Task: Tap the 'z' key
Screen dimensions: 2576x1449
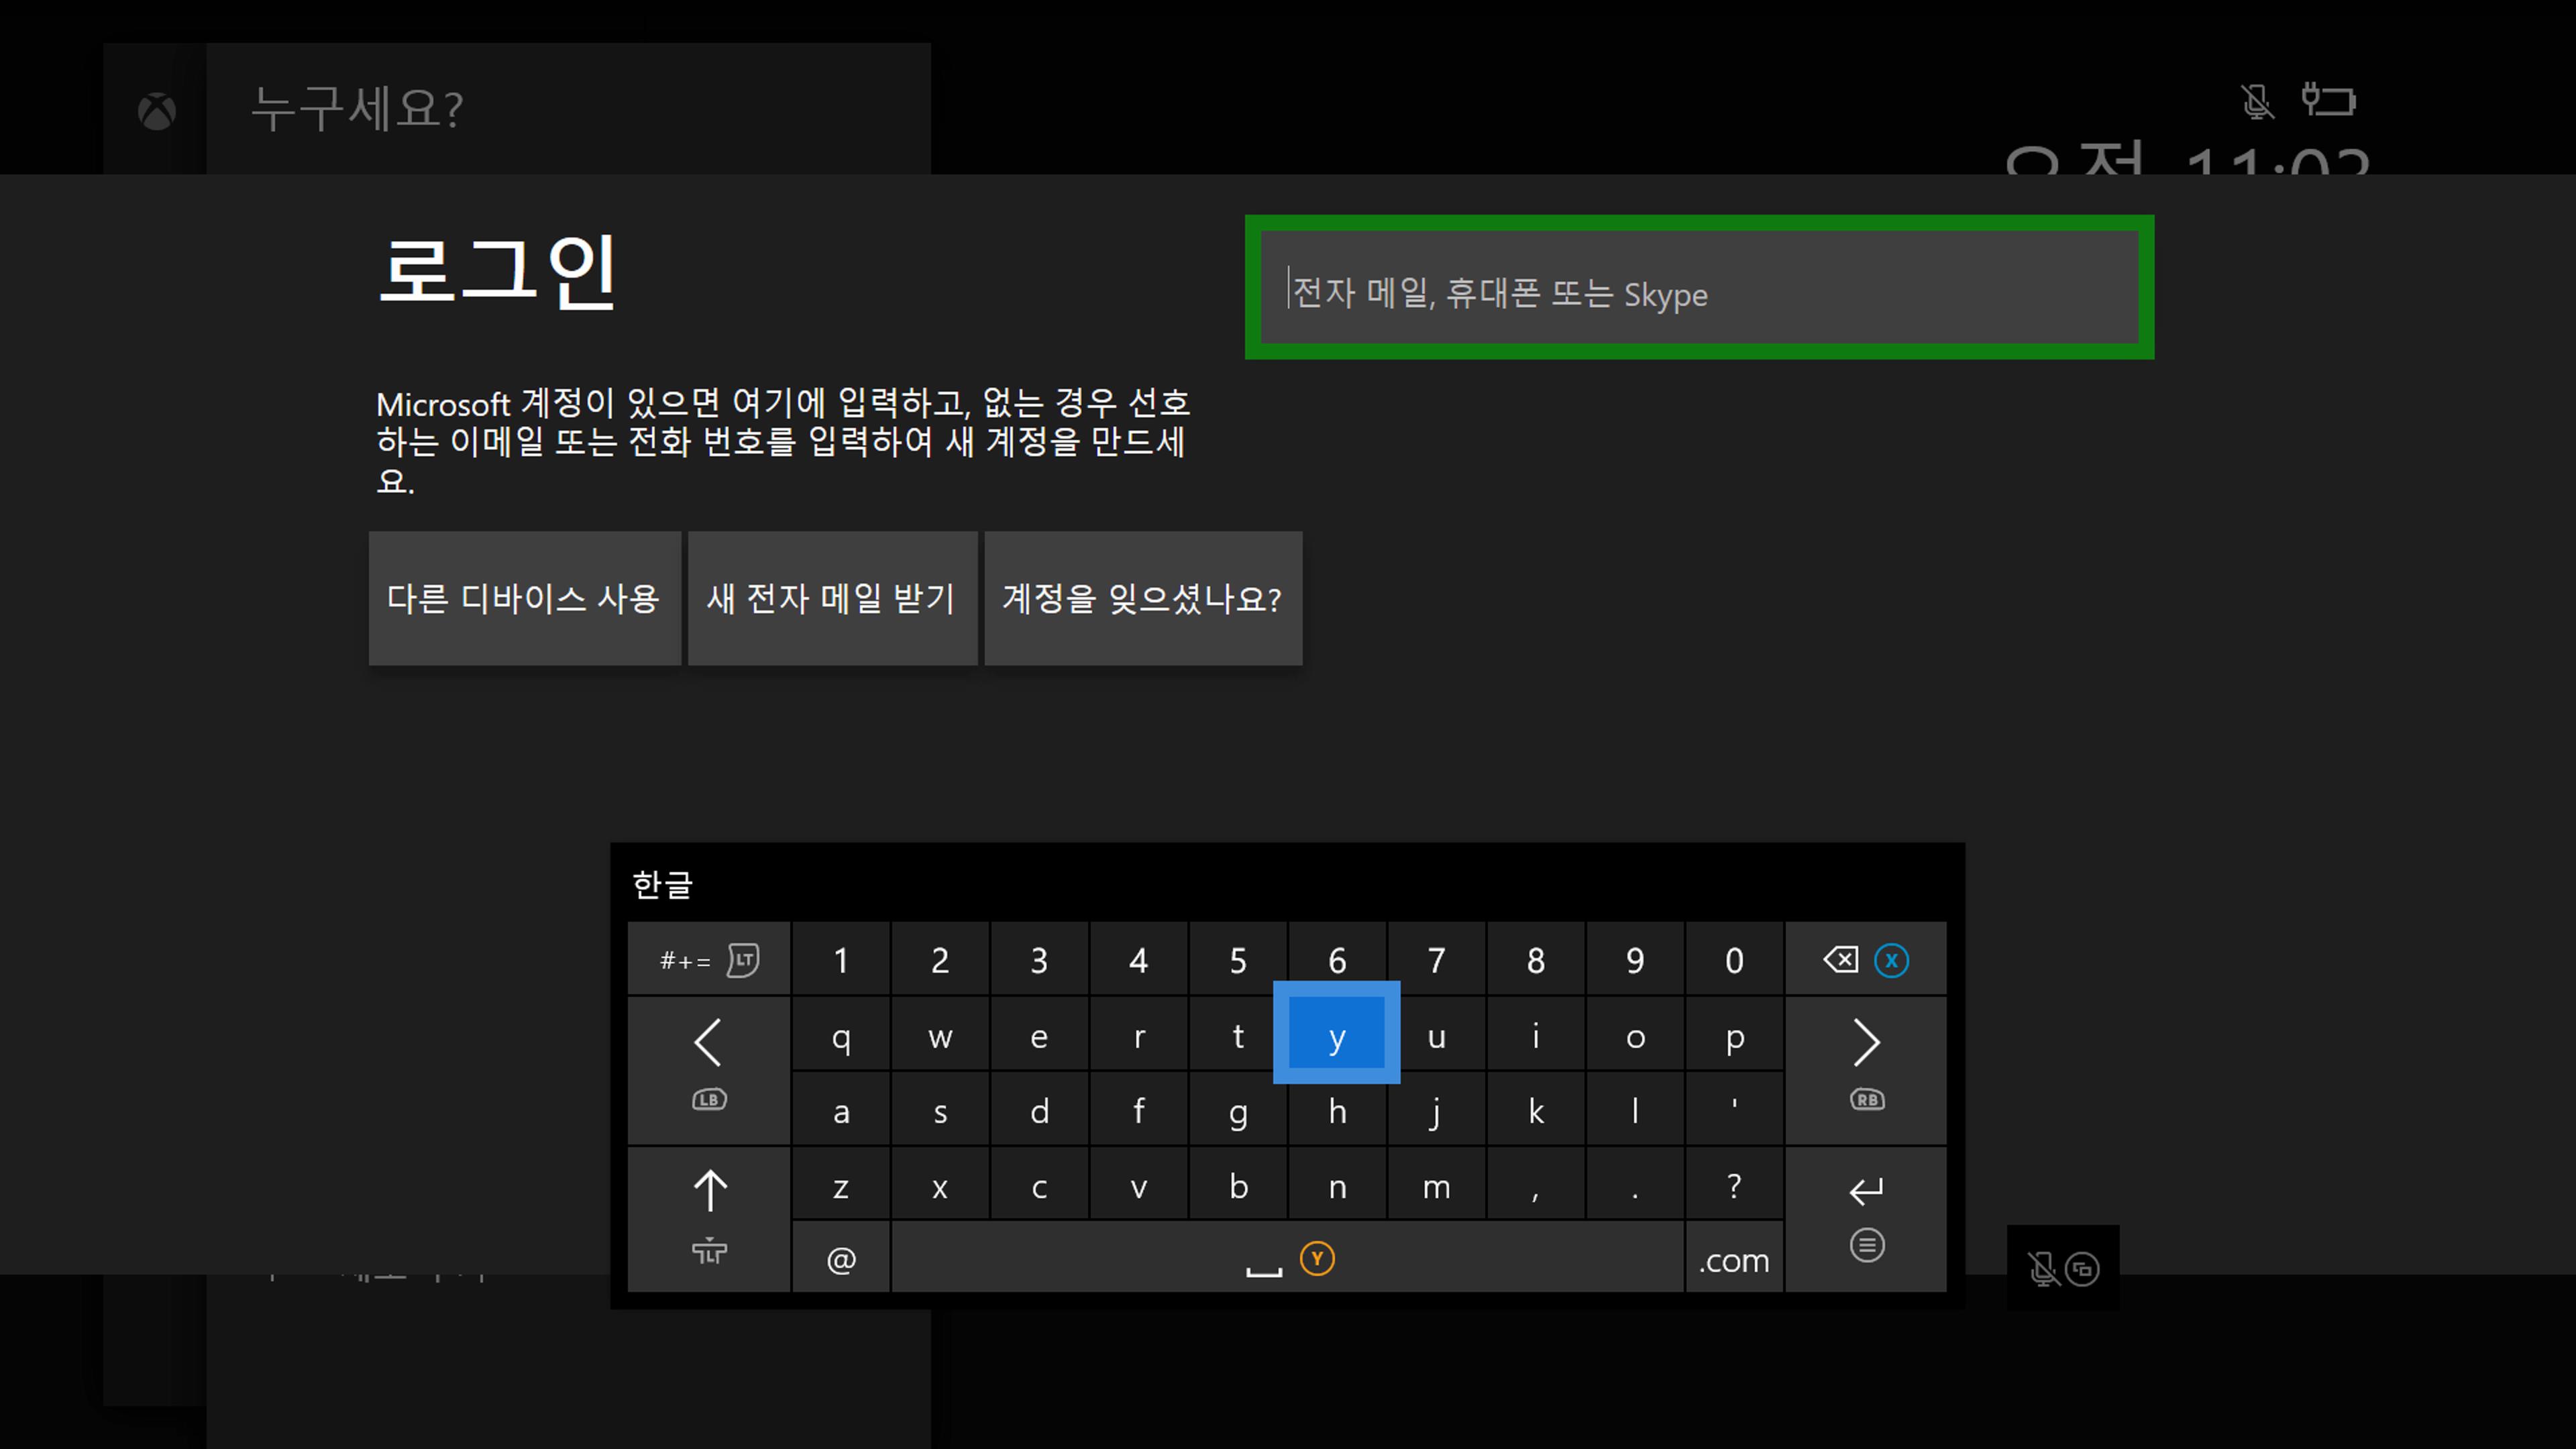Action: pyautogui.click(x=841, y=1184)
